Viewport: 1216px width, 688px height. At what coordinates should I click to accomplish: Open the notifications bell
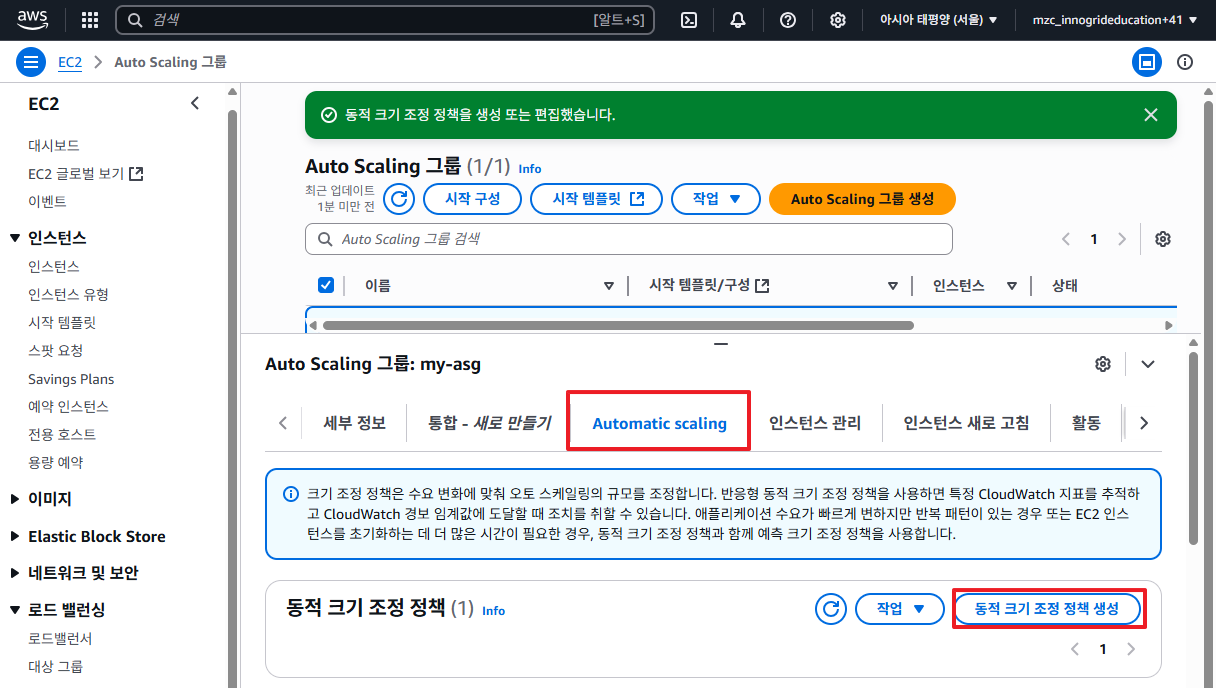738,20
